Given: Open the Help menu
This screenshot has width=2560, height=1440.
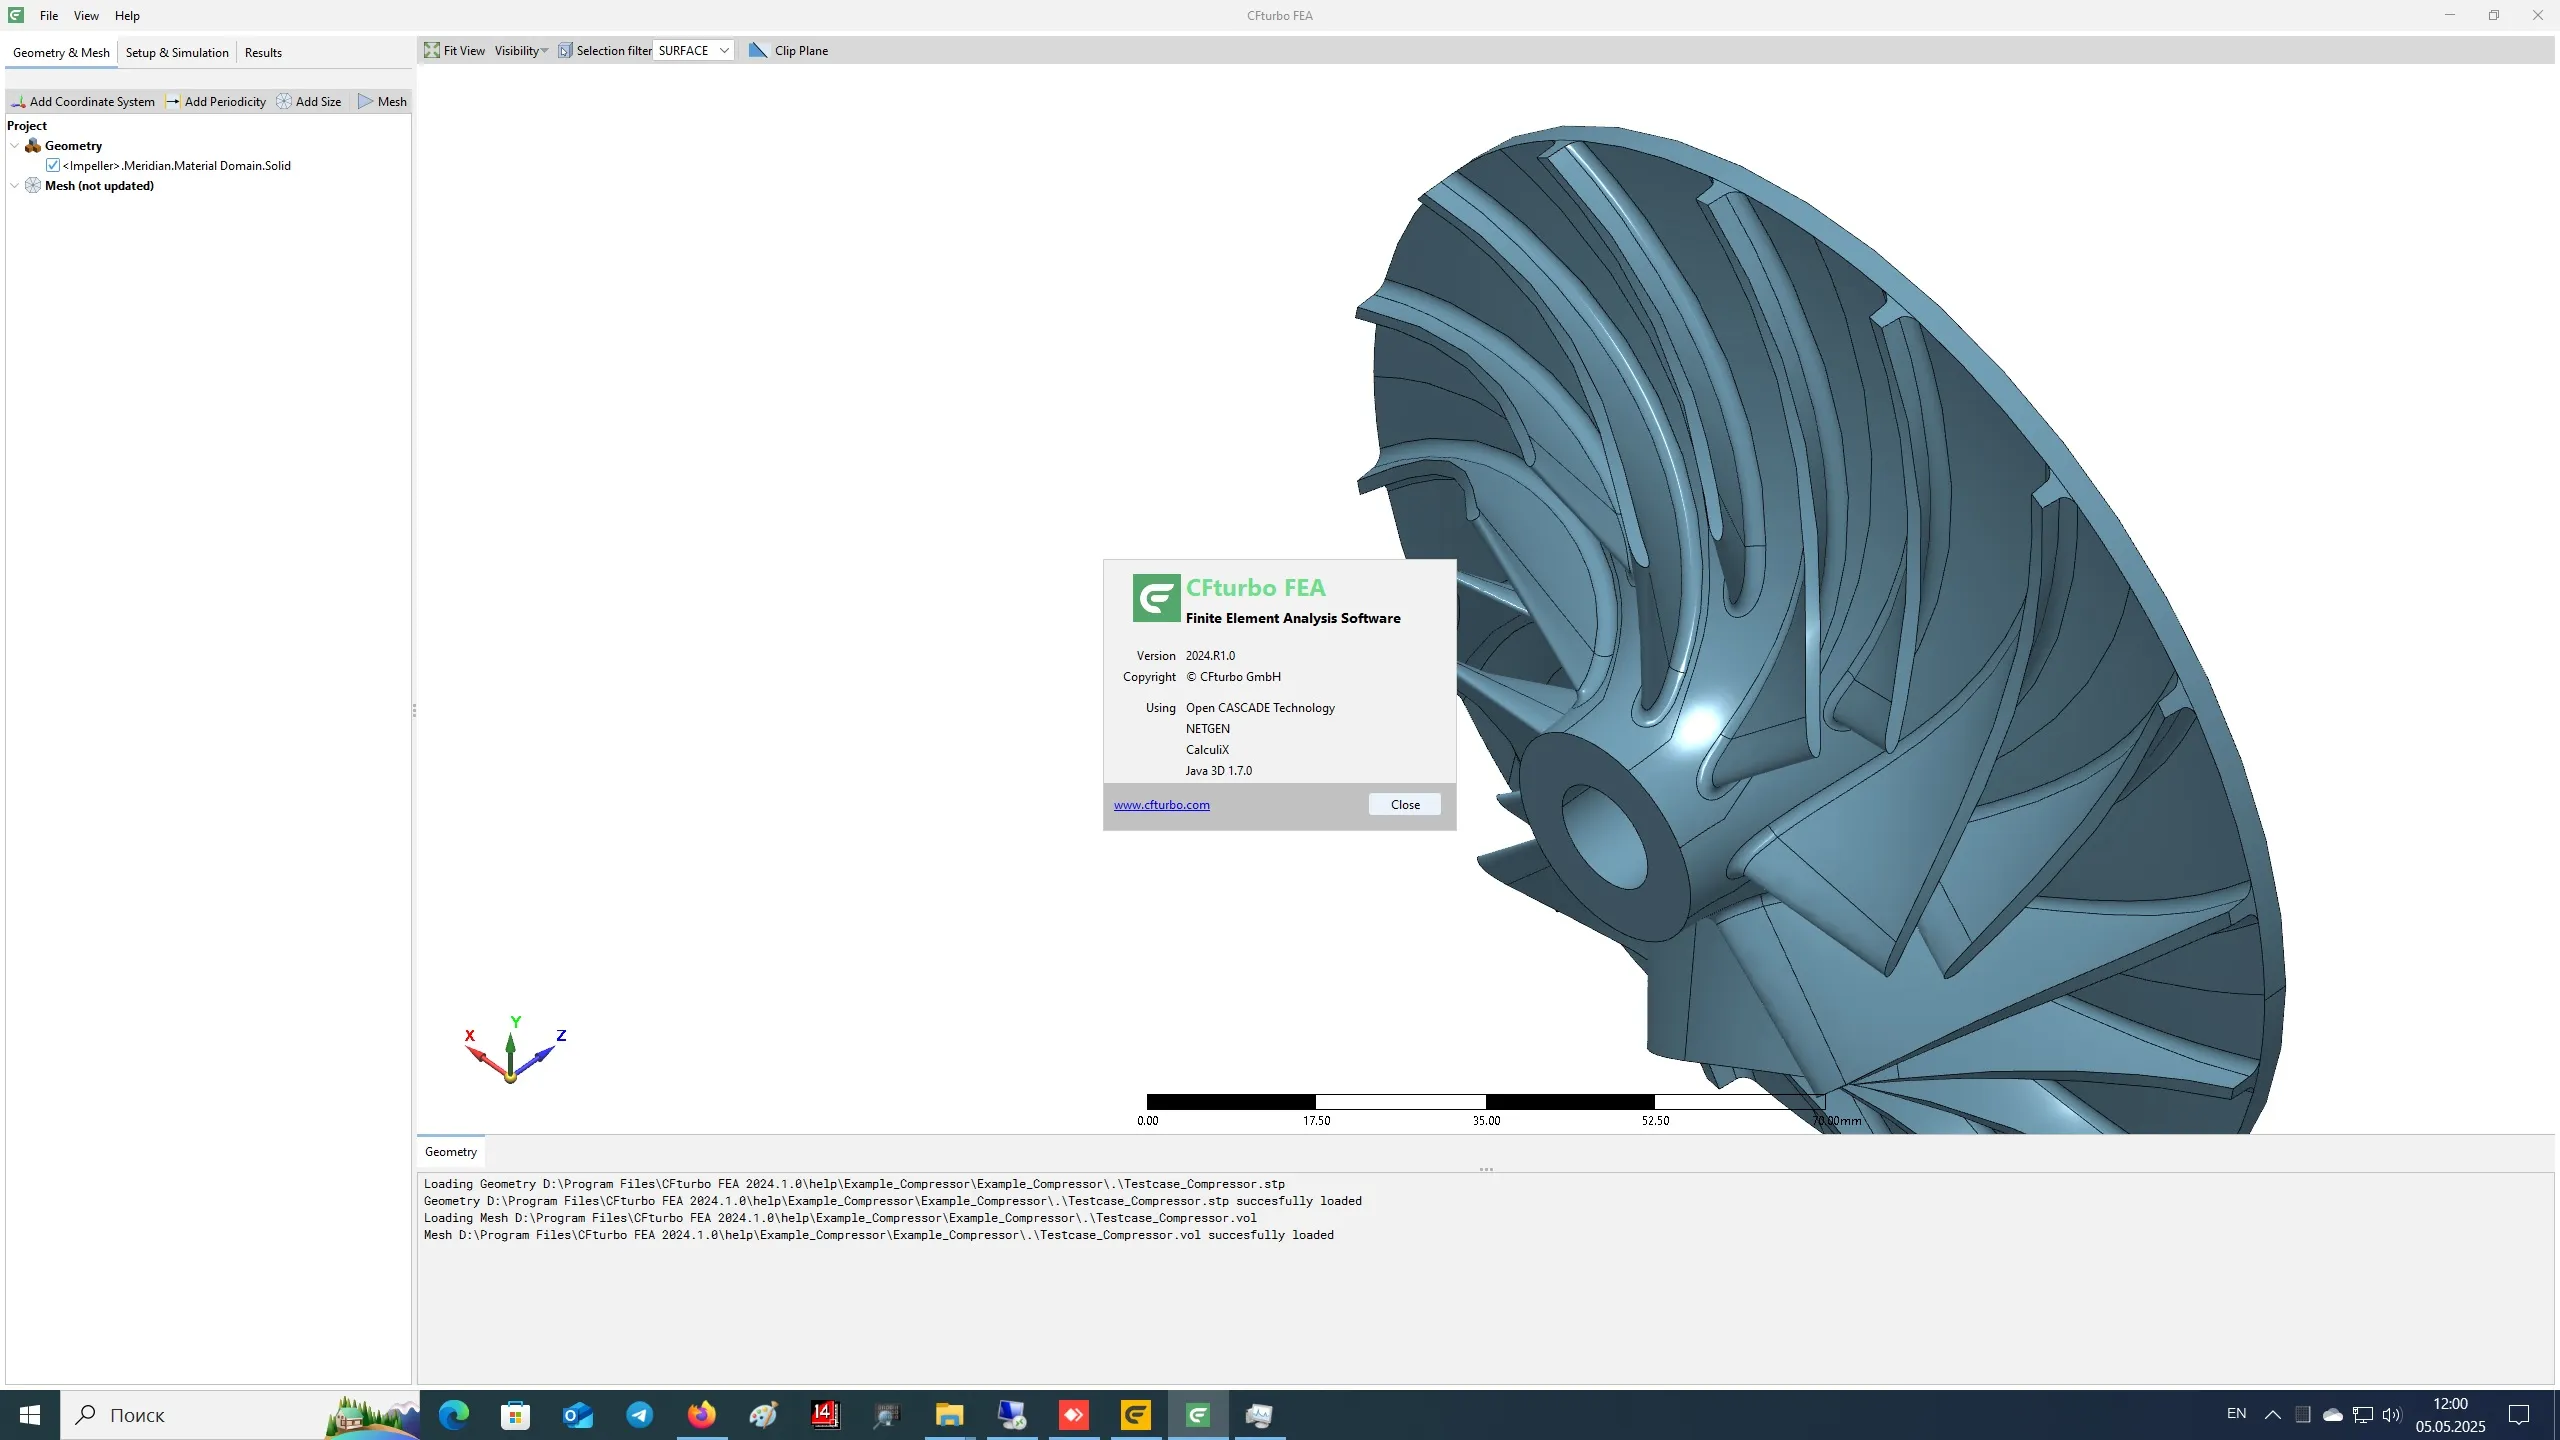Looking at the screenshot, I should (127, 15).
